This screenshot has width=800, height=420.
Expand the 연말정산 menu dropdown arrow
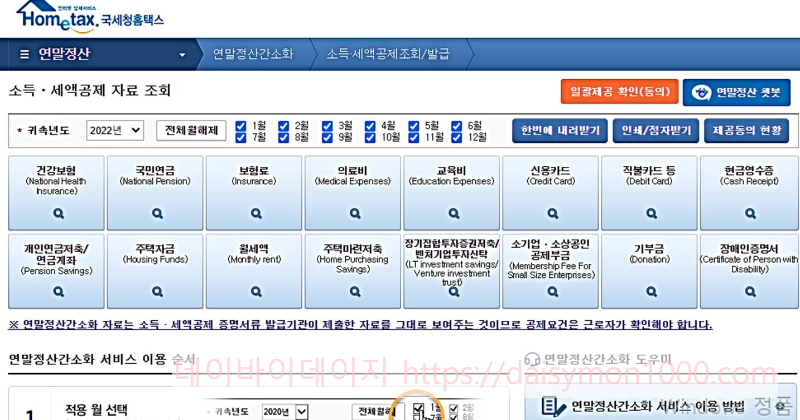(x=182, y=55)
